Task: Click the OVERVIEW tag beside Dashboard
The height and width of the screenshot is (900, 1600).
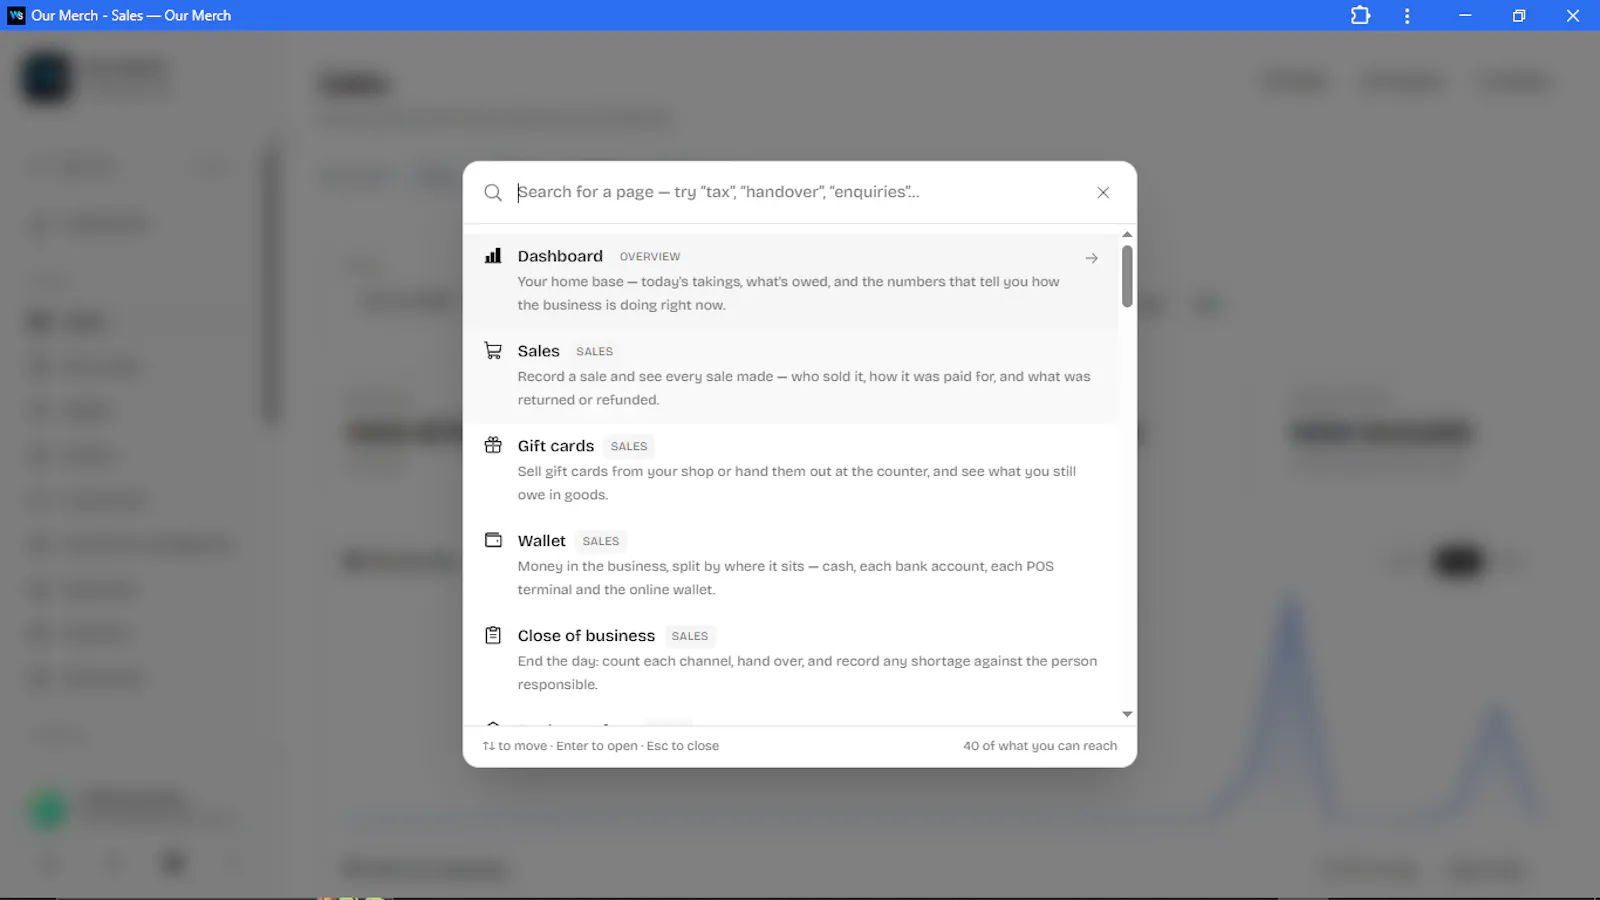Action: (650, 257)
